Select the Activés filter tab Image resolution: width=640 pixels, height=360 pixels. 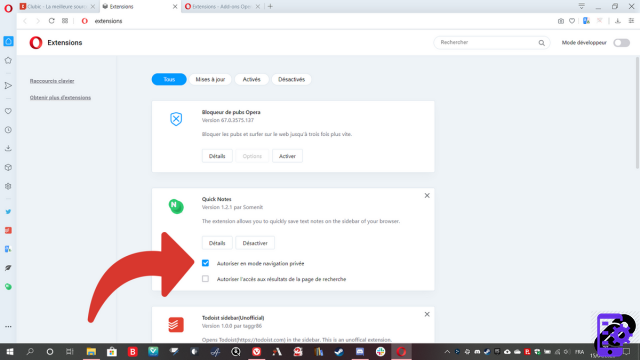coord(251,79)
